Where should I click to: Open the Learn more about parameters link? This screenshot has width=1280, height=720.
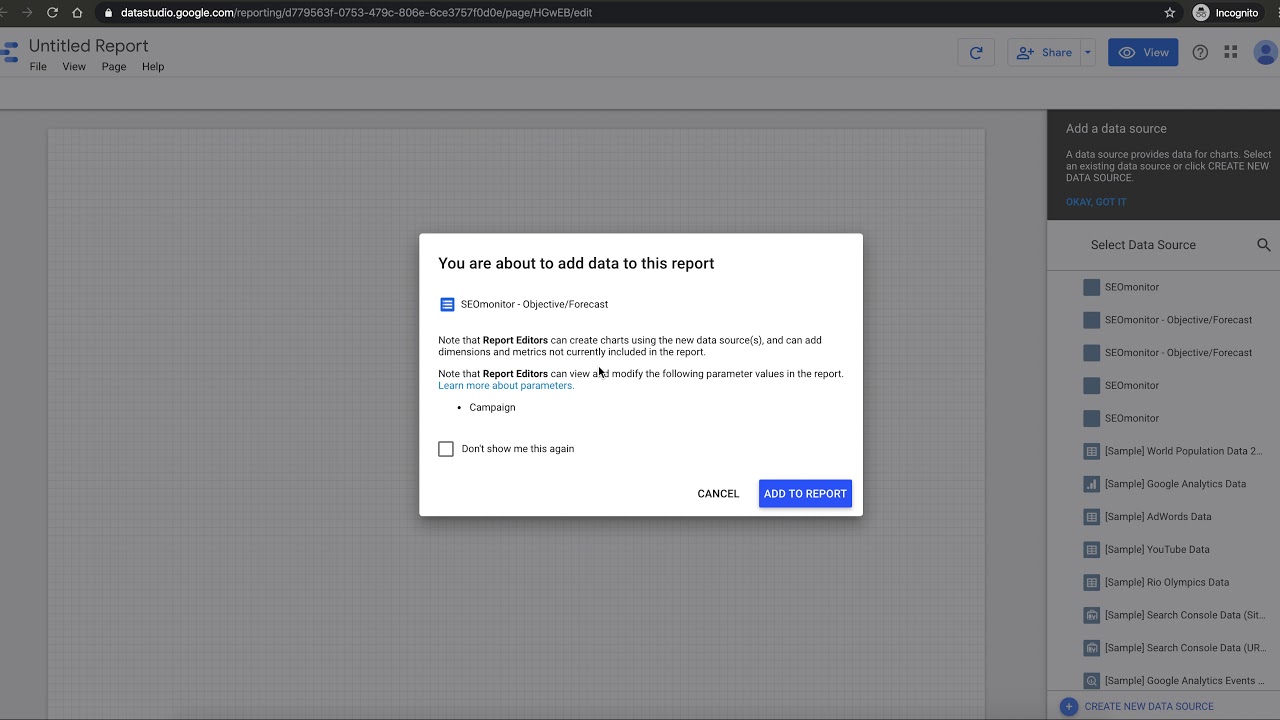506,386
